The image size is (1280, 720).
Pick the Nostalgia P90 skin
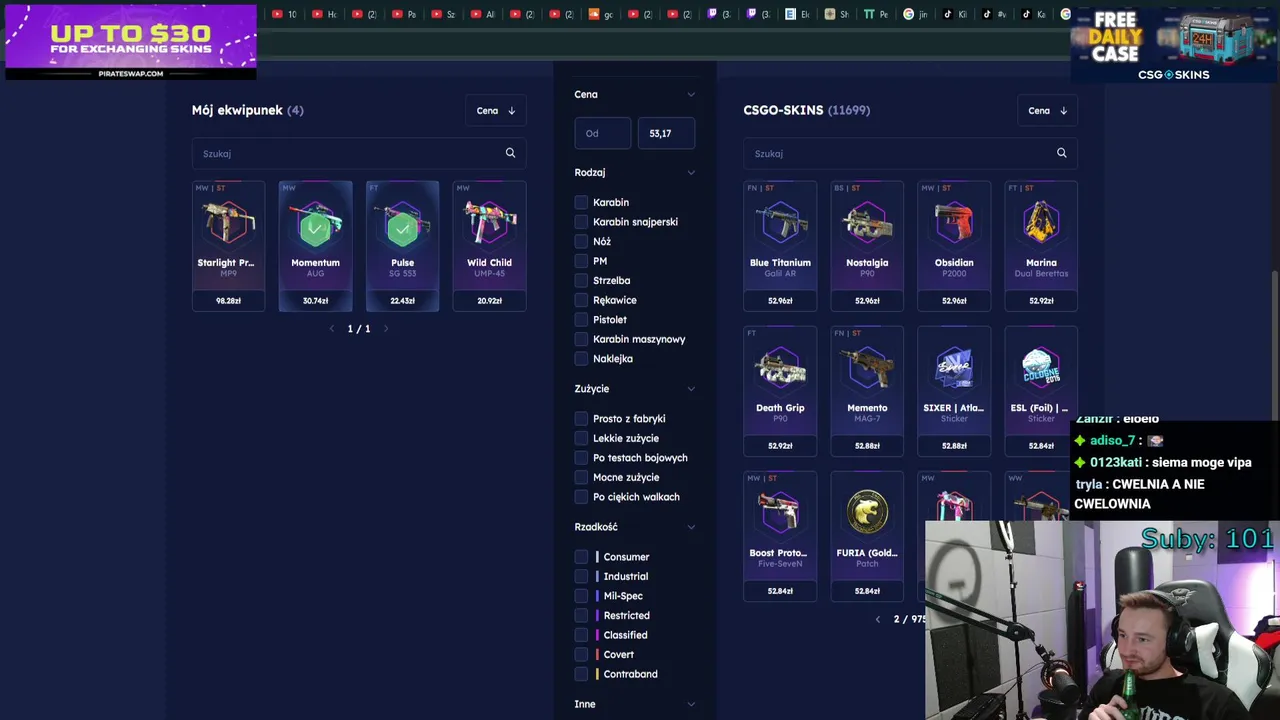(867, 246)
